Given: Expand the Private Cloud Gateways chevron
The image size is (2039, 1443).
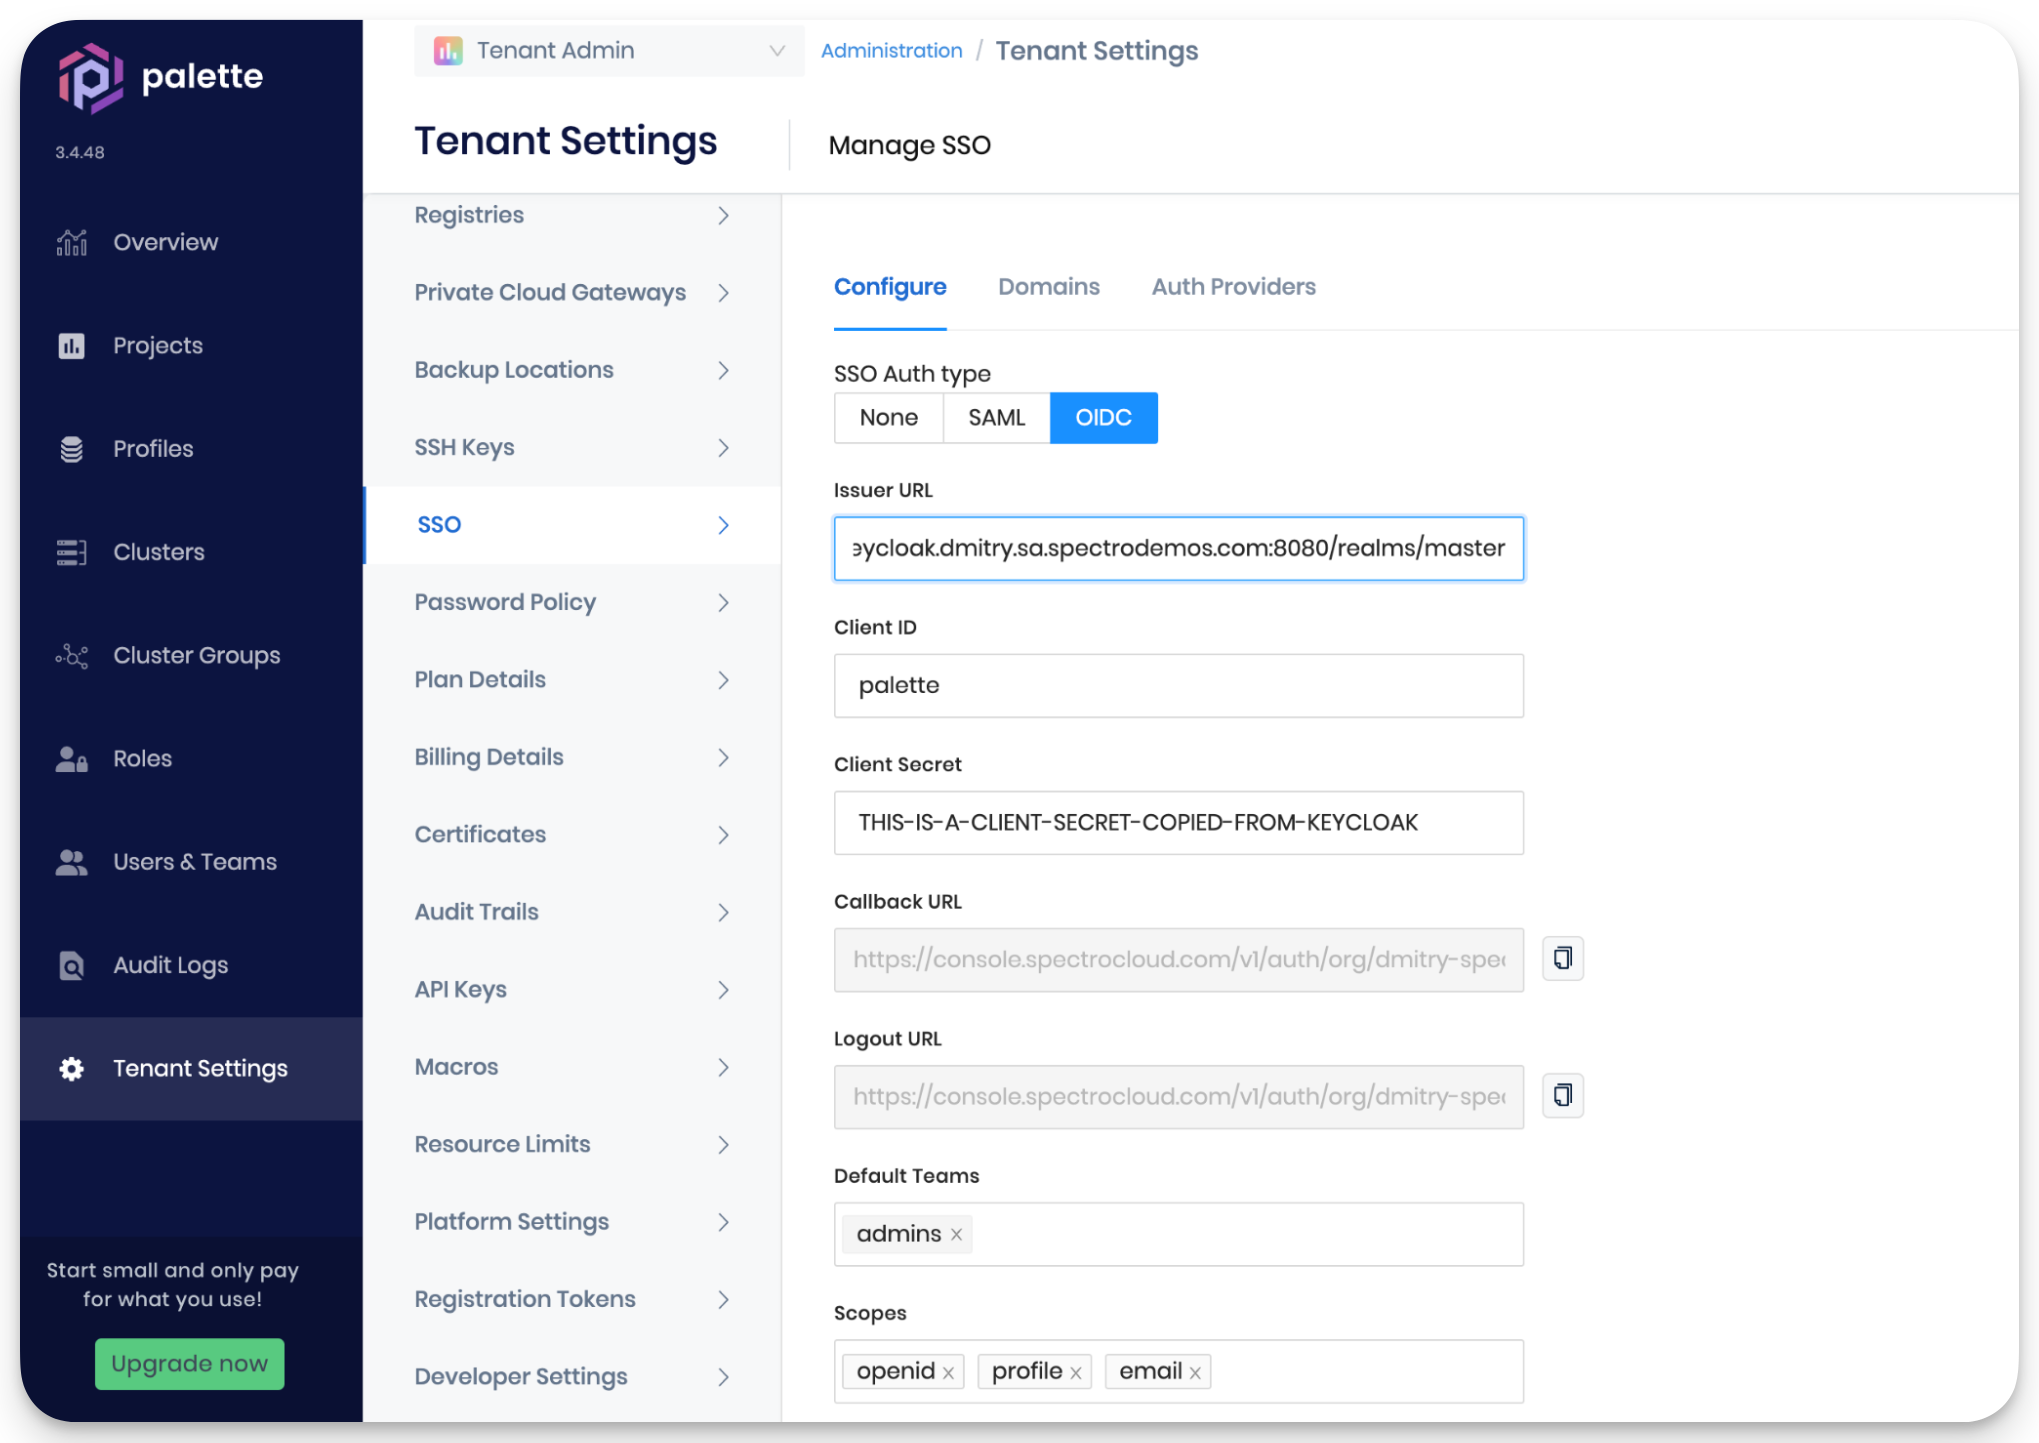Looking at the screenshot, I should (723, 293).
